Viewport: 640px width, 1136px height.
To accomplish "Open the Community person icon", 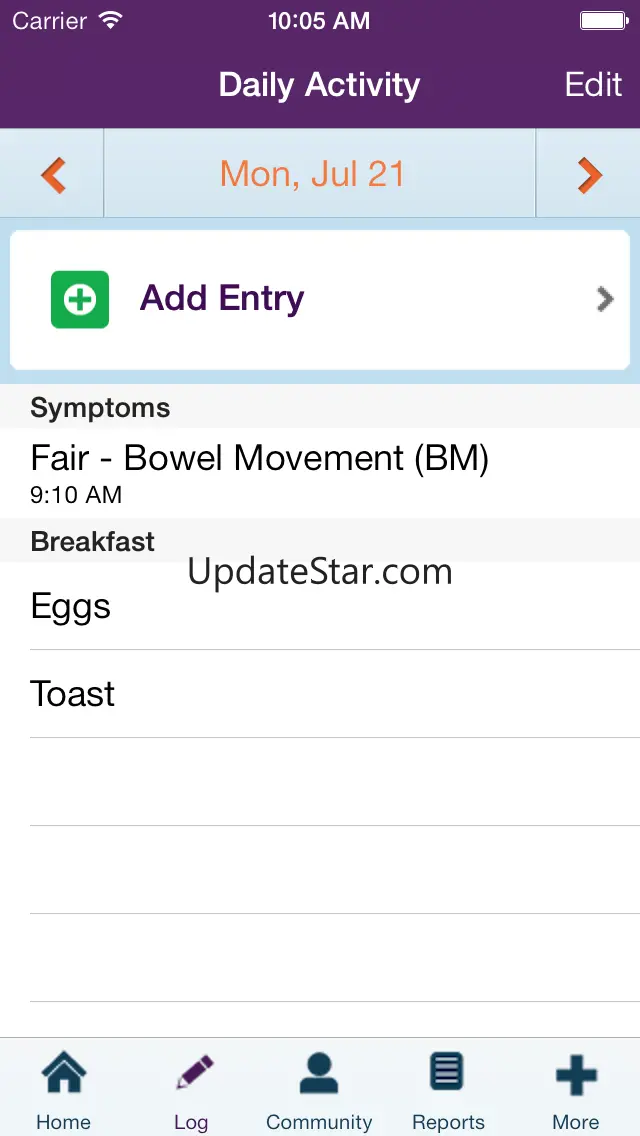I will [319, 1073].
